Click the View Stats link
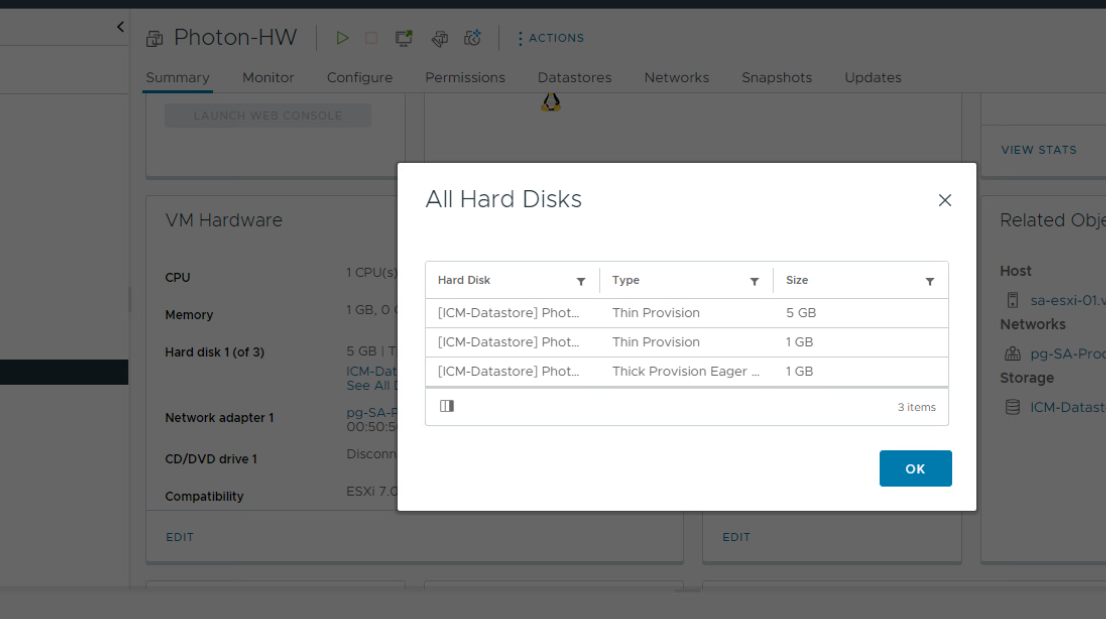The width and height of the screenshot is (1106, 619). click(x=1038, y=150)
